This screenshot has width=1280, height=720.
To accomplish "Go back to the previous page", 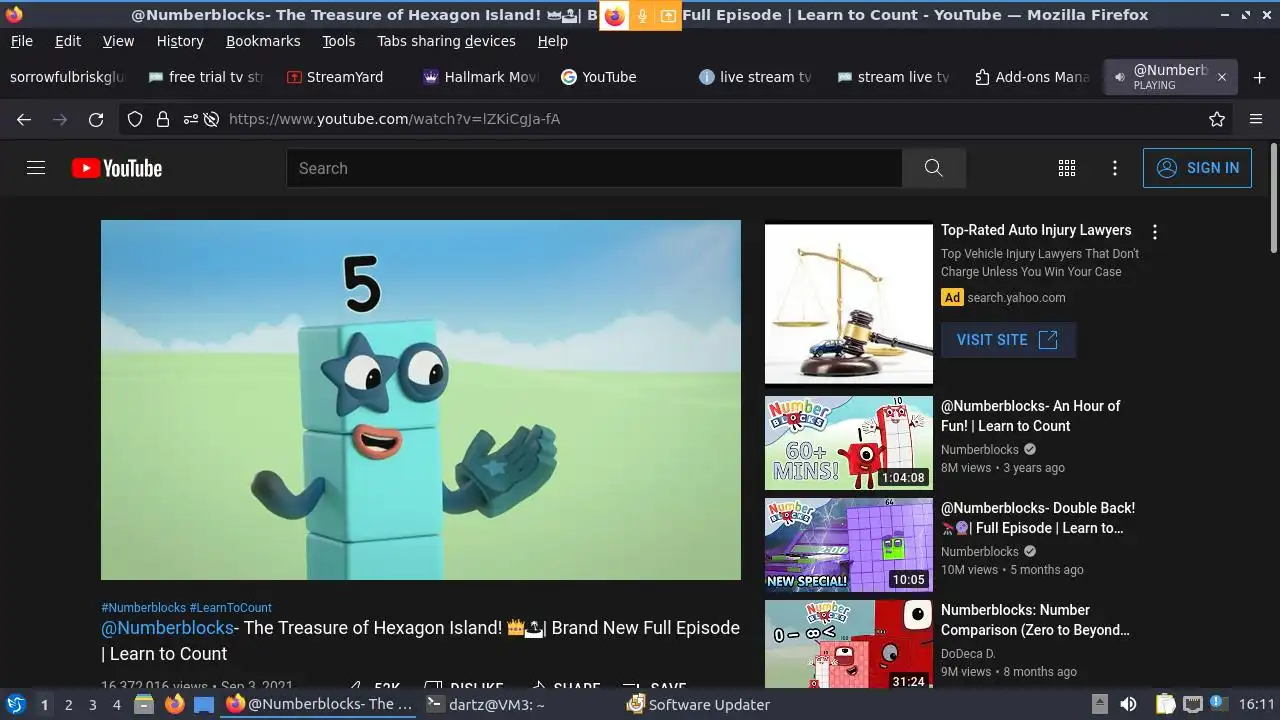I will click(x=24, y=119).
